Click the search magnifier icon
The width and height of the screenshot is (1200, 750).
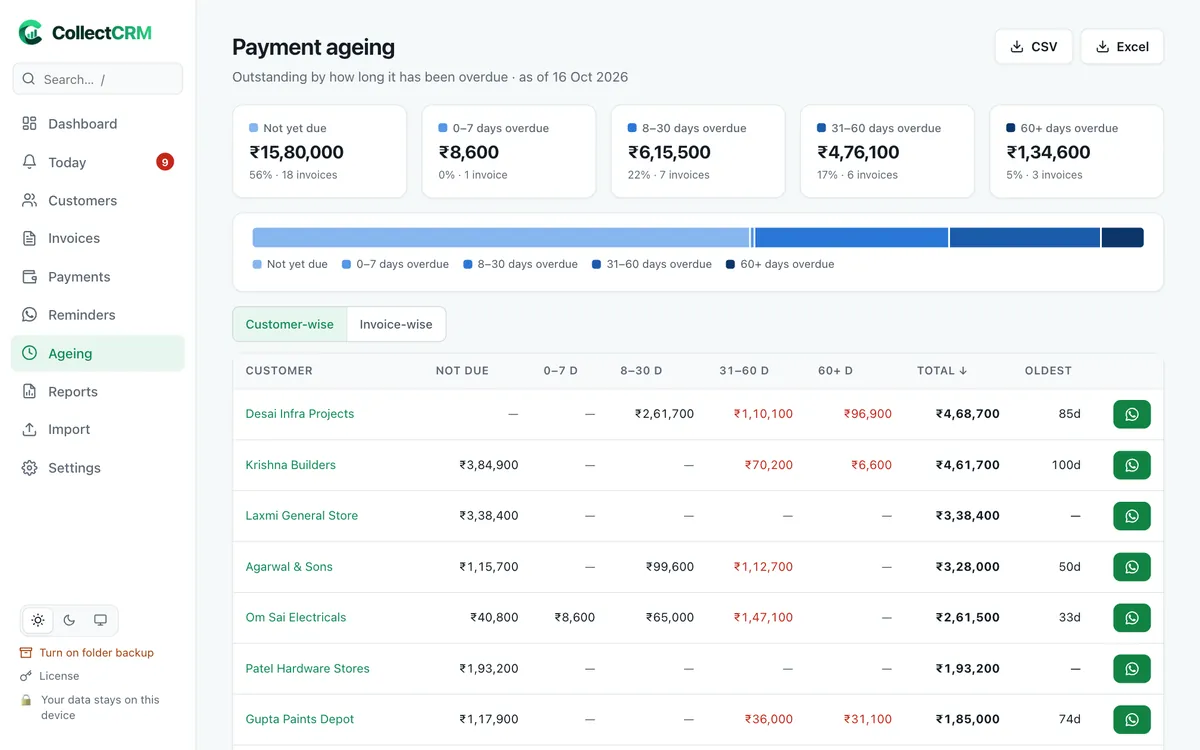[x=30, y=79]
